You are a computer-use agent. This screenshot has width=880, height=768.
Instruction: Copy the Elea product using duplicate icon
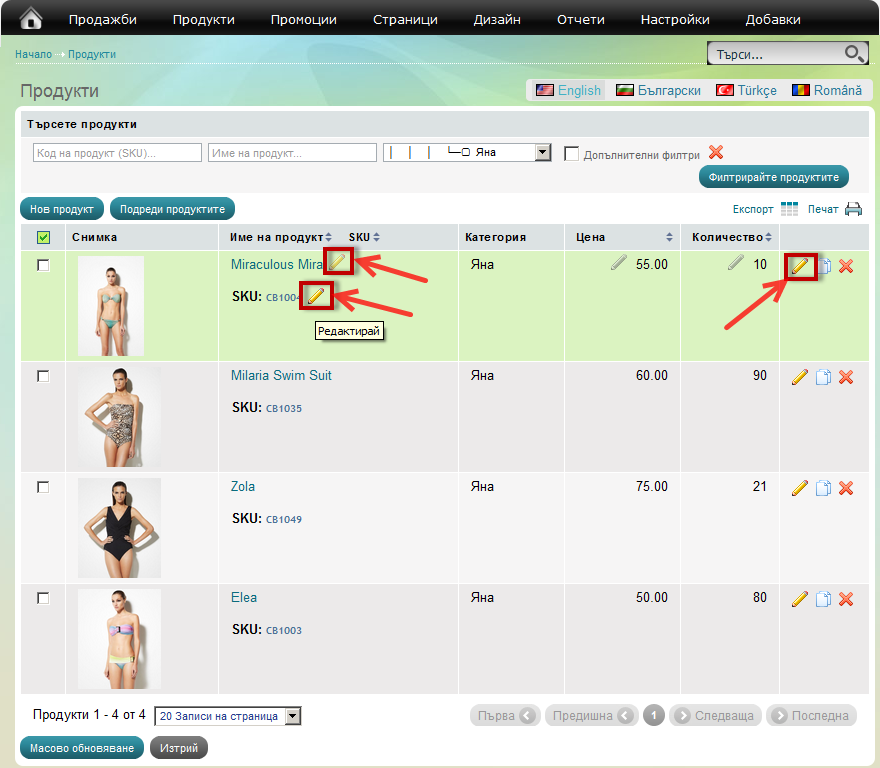[x=823, y=599]
